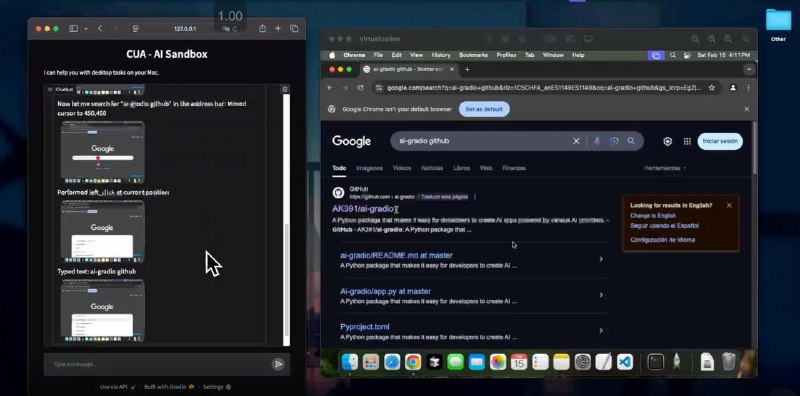800x396 pixels.
Task: Open the Safari sidebar dropdown arrow
Action: [x=86, y=29]
